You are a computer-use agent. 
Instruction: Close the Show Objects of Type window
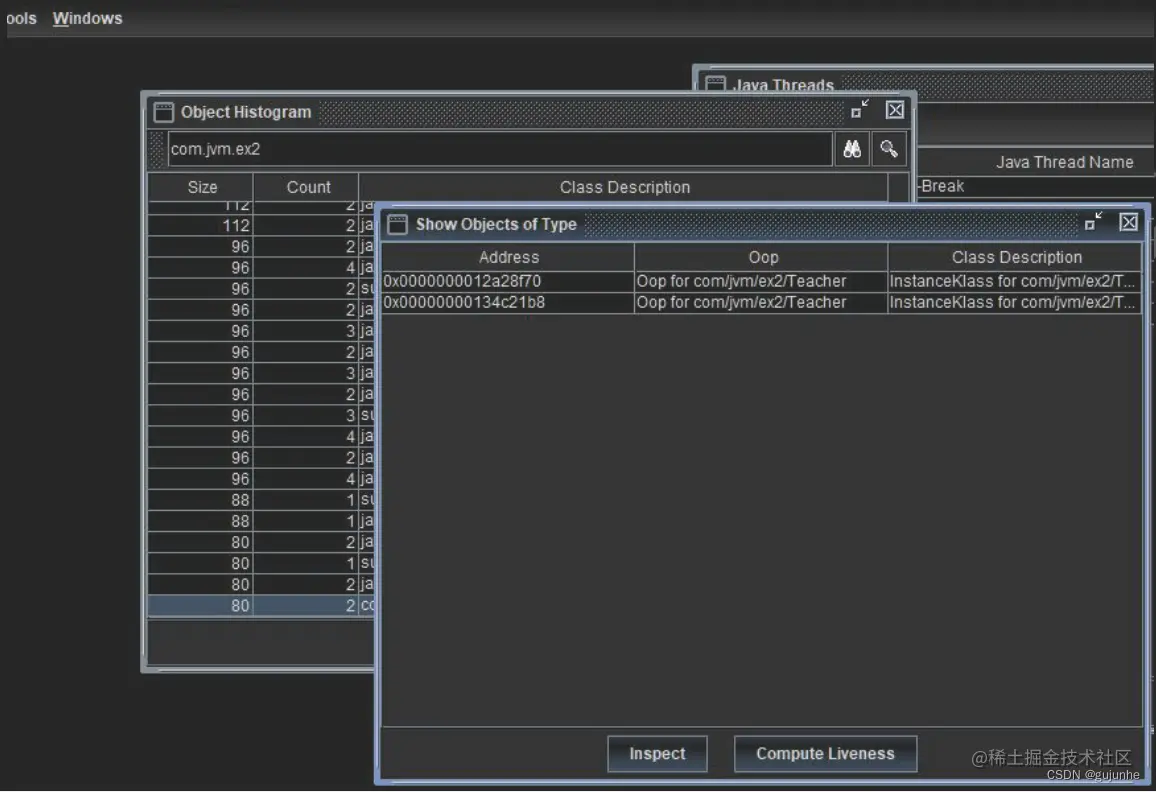point(1129,222)
